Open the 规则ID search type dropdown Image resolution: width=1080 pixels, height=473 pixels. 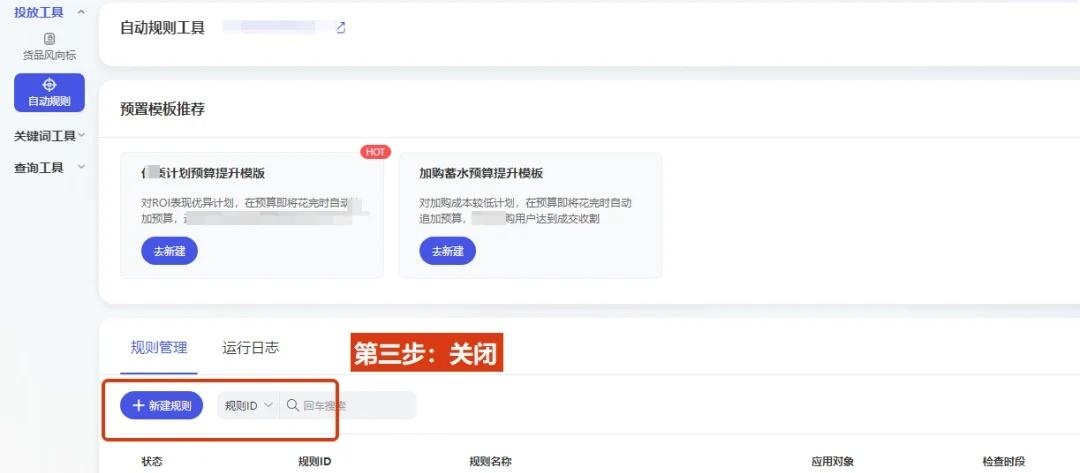click(248, 406)
